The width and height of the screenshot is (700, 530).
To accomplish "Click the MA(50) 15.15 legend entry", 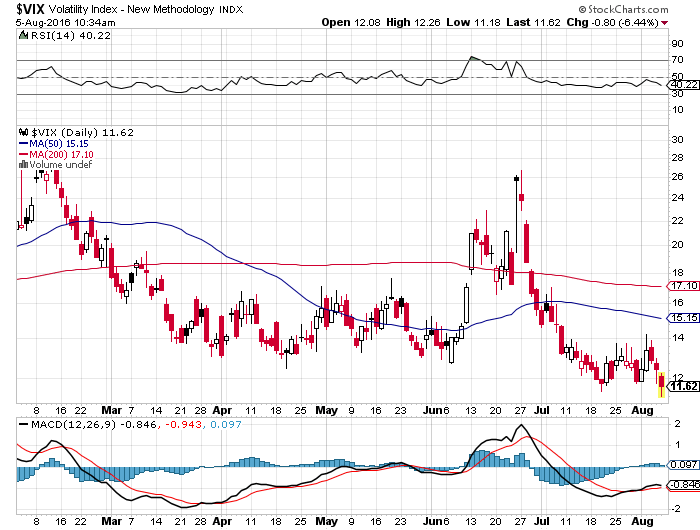I will tap(58, 144).
